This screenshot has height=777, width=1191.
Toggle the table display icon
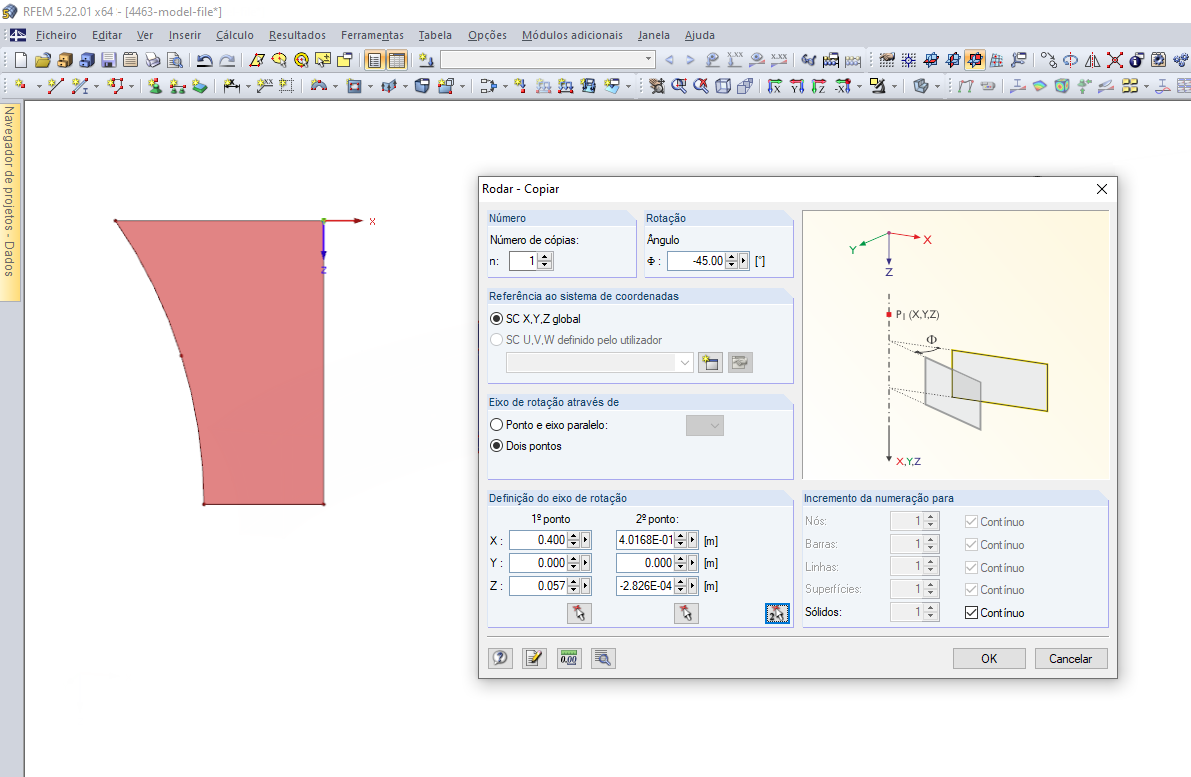click(x=396, y=60)
